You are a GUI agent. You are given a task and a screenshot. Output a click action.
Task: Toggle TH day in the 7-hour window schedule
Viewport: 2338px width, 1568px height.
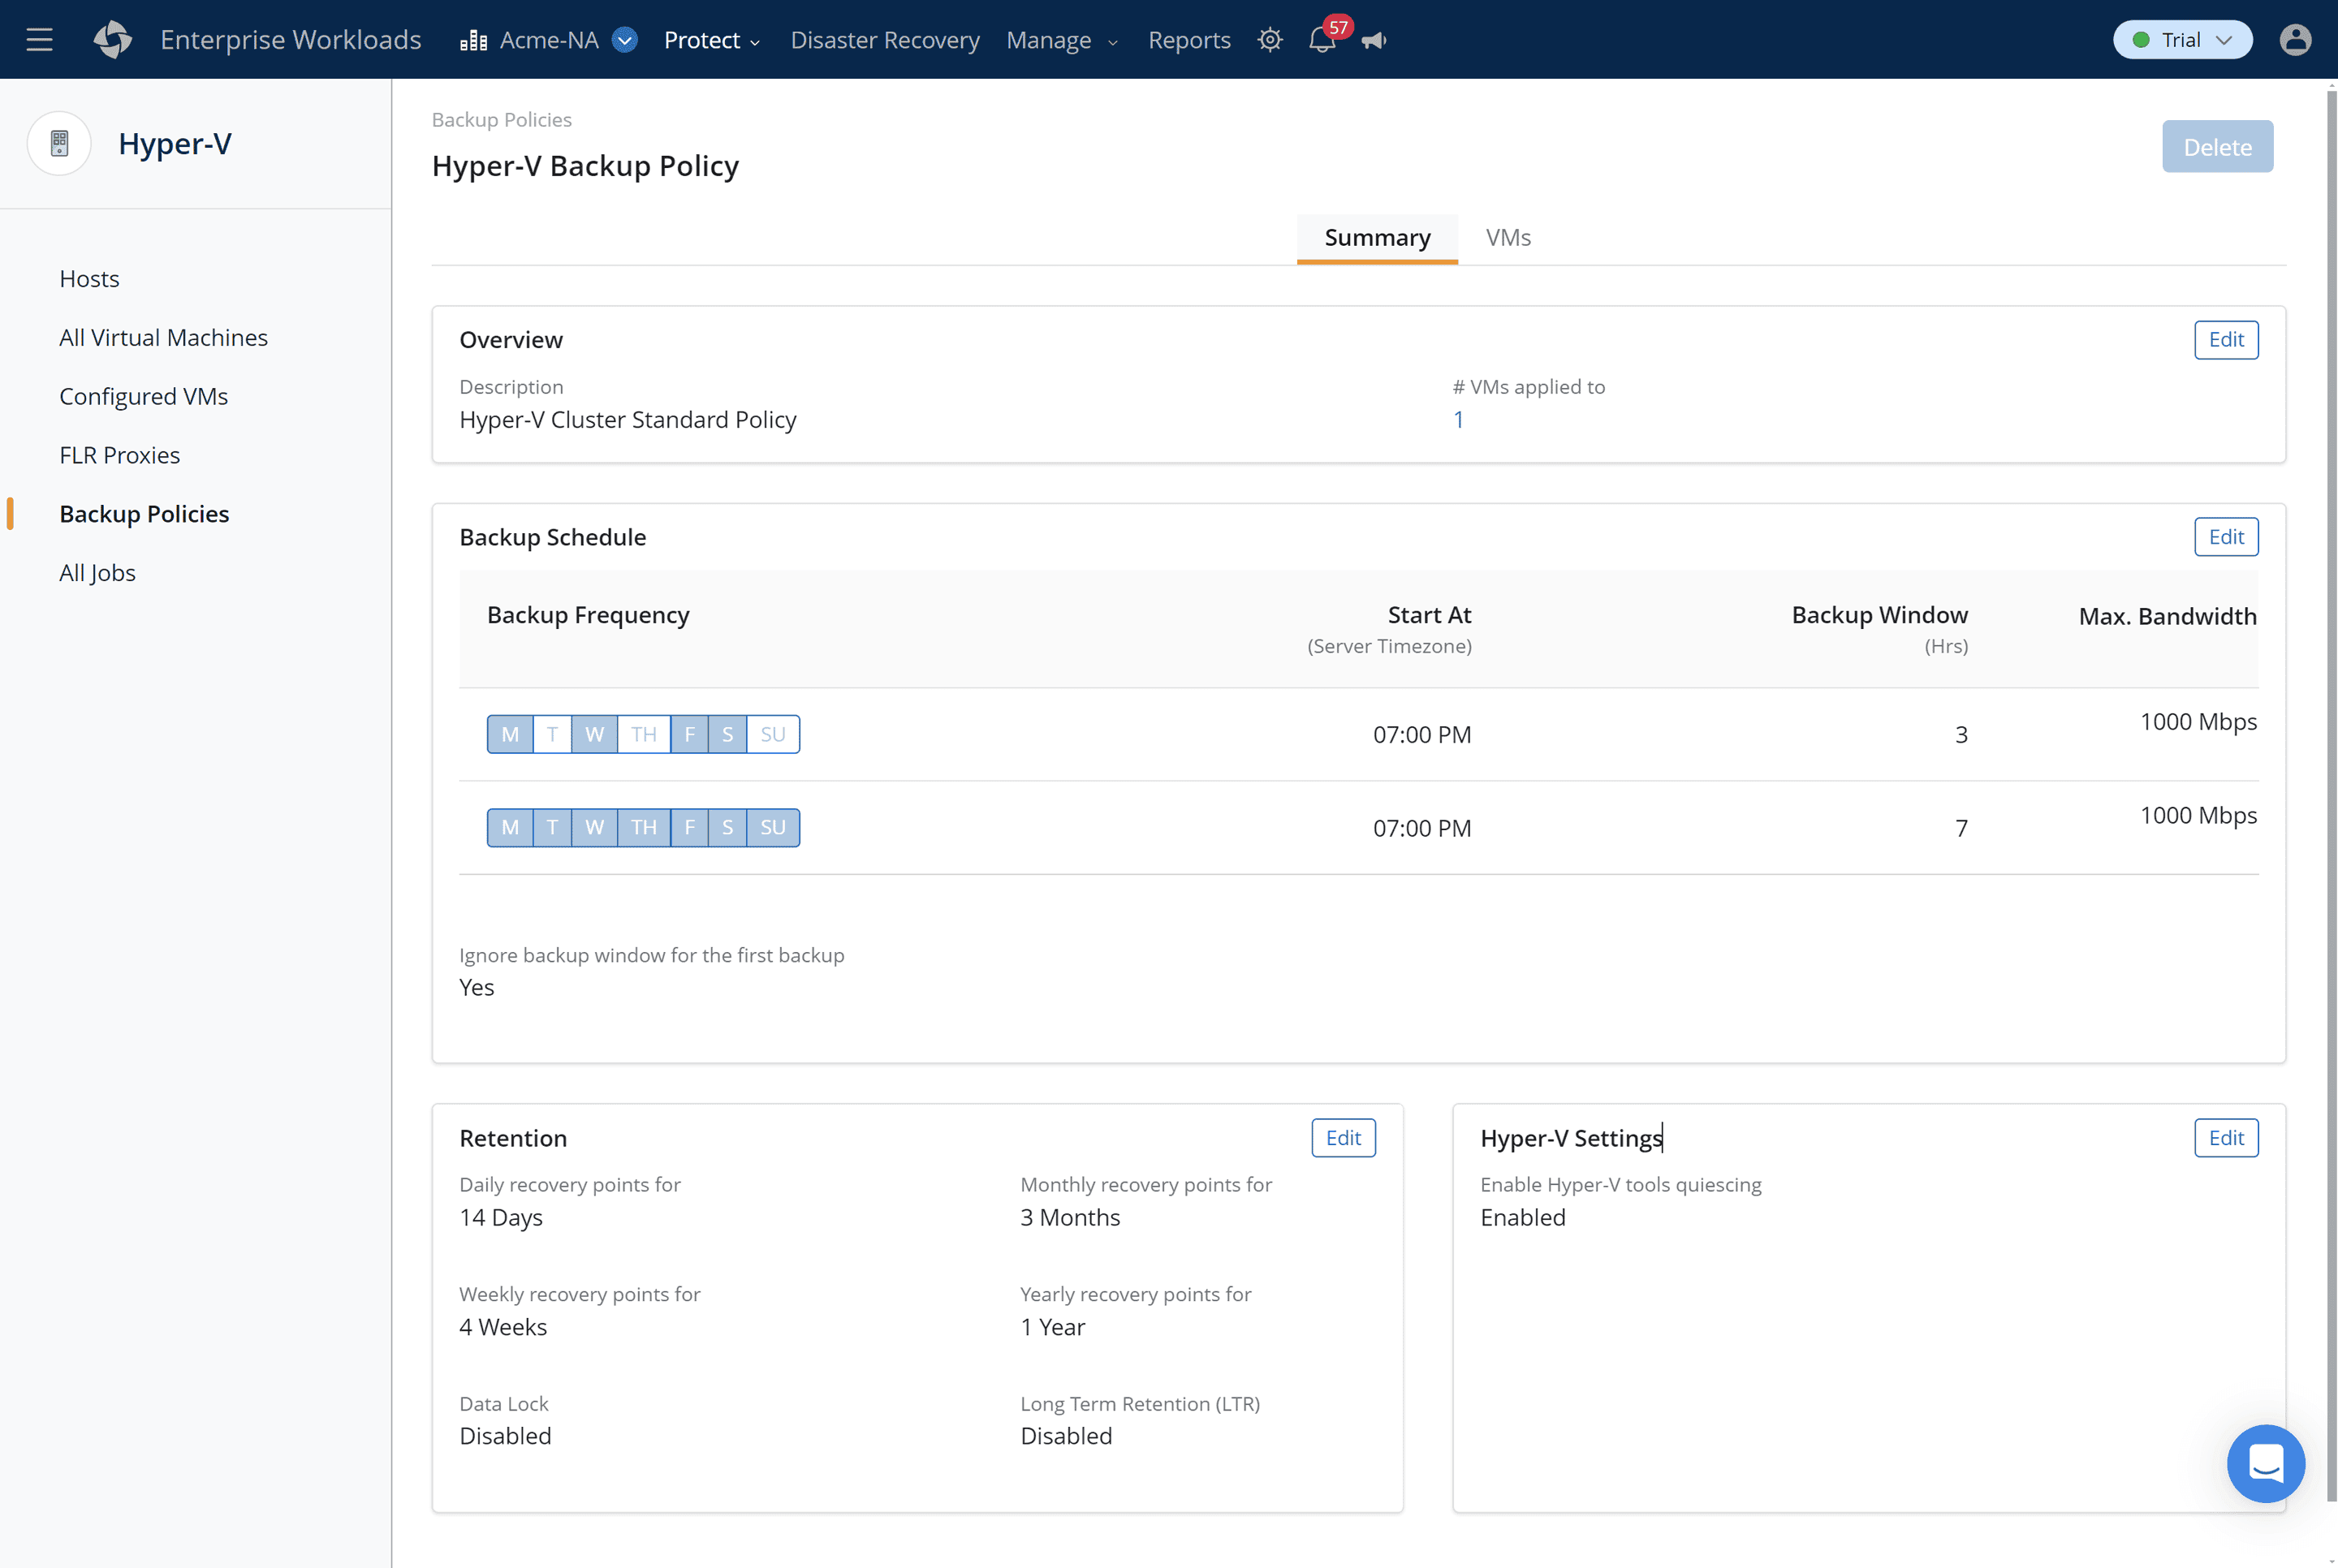(x=644, y=828)
